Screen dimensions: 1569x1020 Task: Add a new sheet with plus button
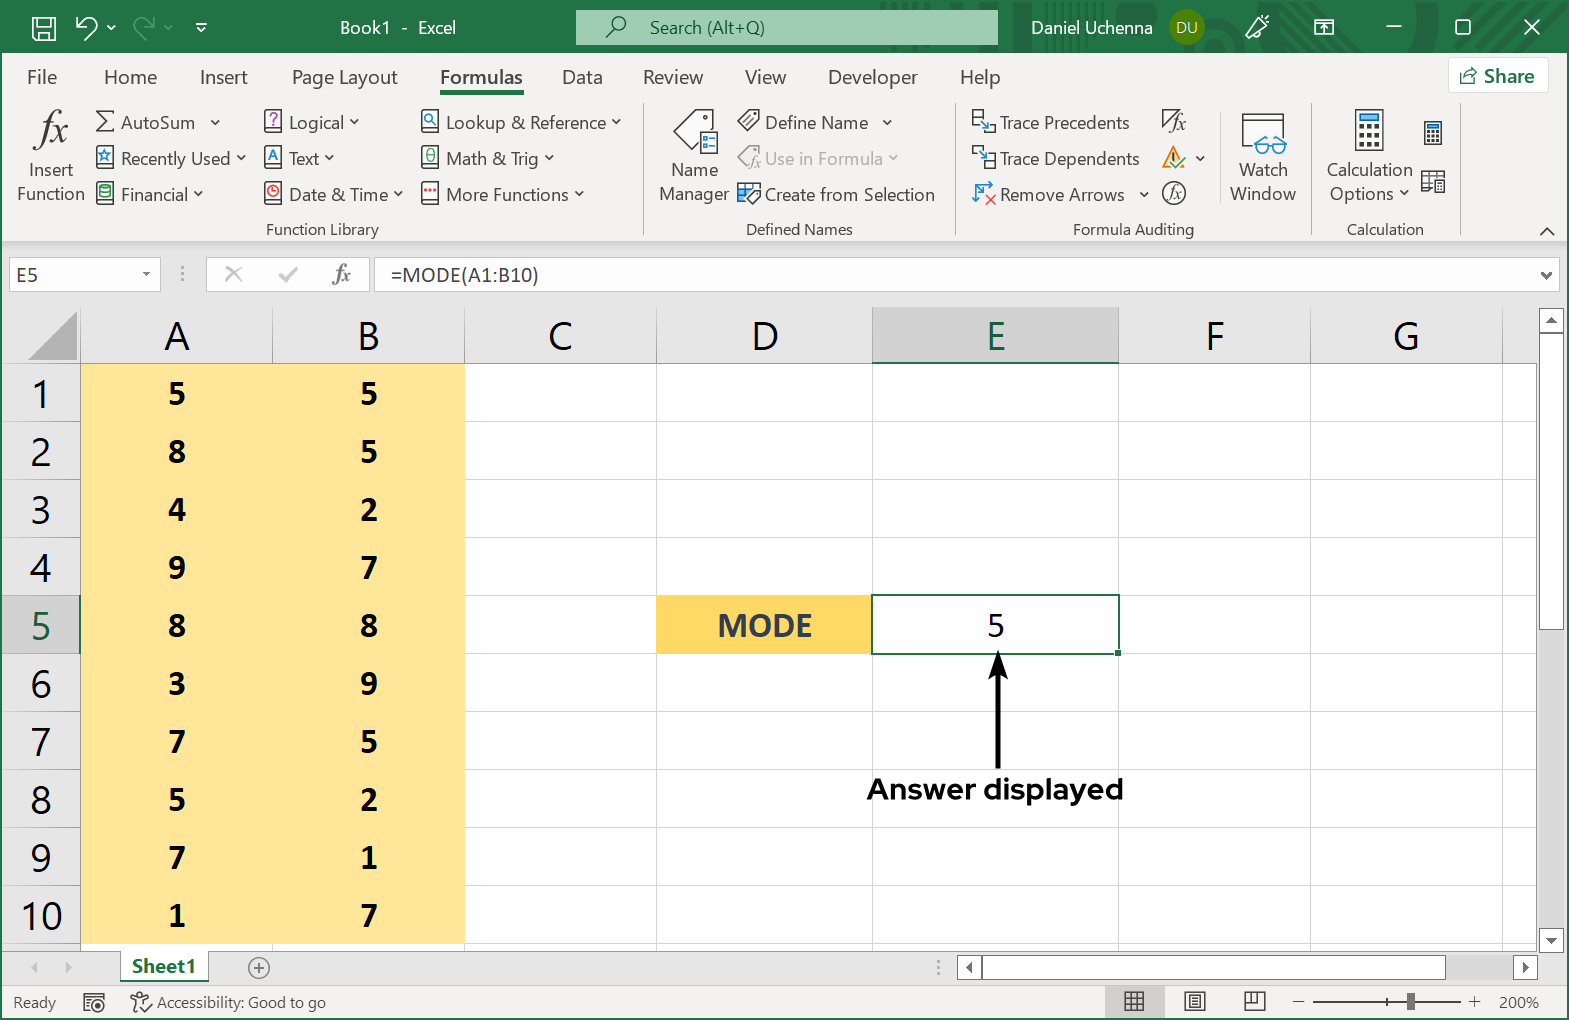tap(259, 967)
